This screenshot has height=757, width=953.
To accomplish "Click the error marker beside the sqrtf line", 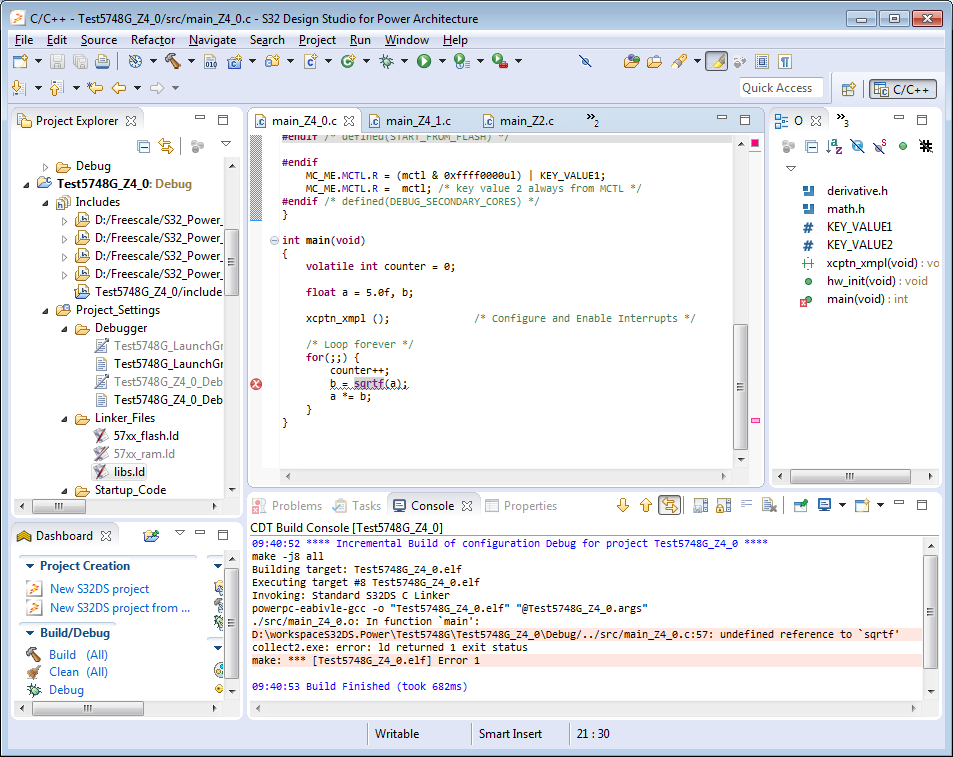I will coord(256,384).
